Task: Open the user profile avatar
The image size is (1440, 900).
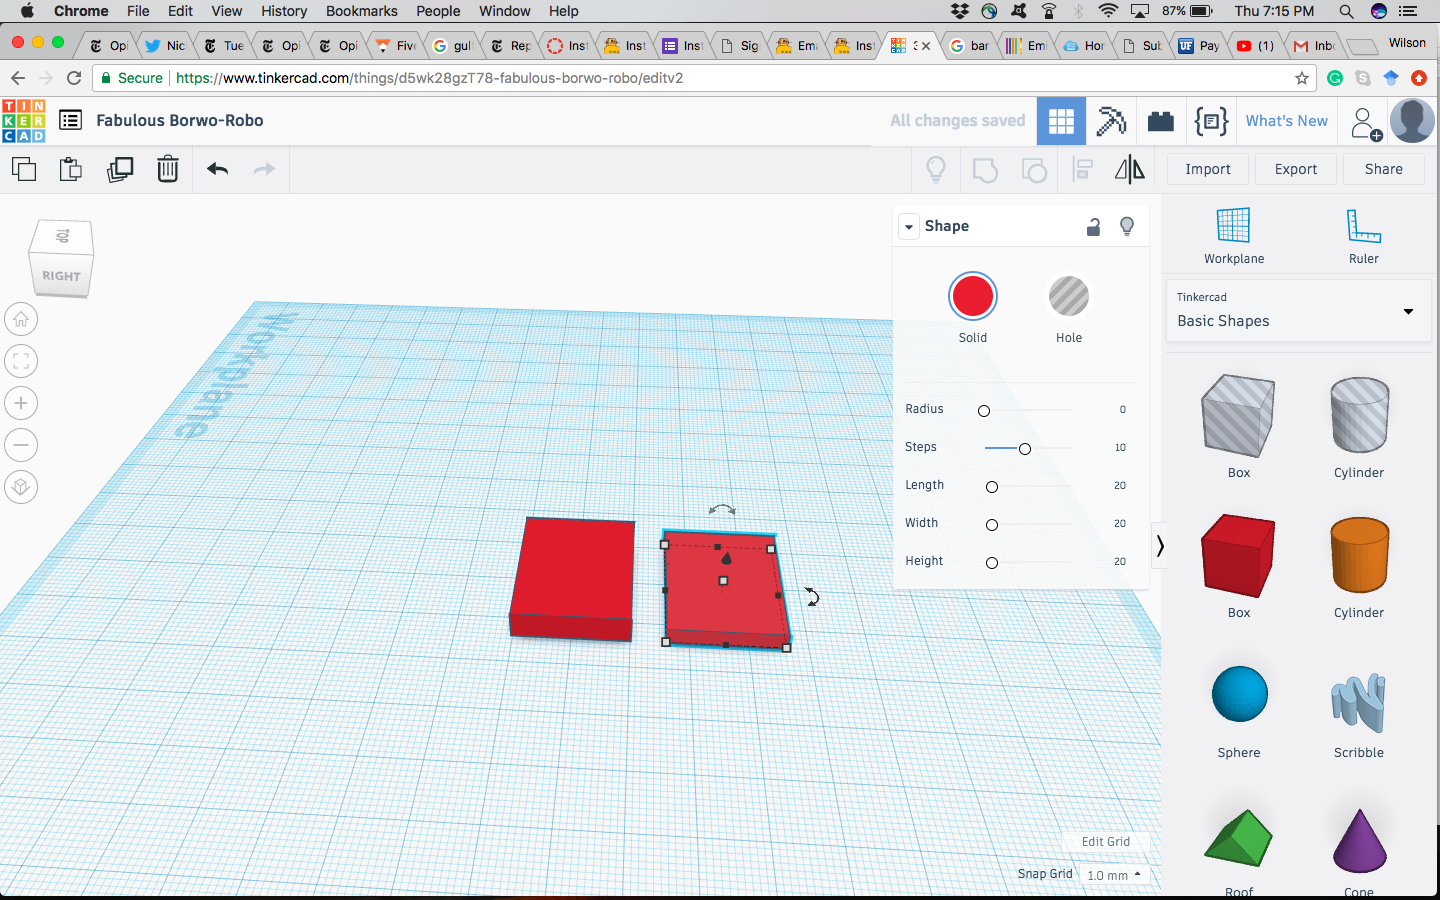Action: 1413,121
